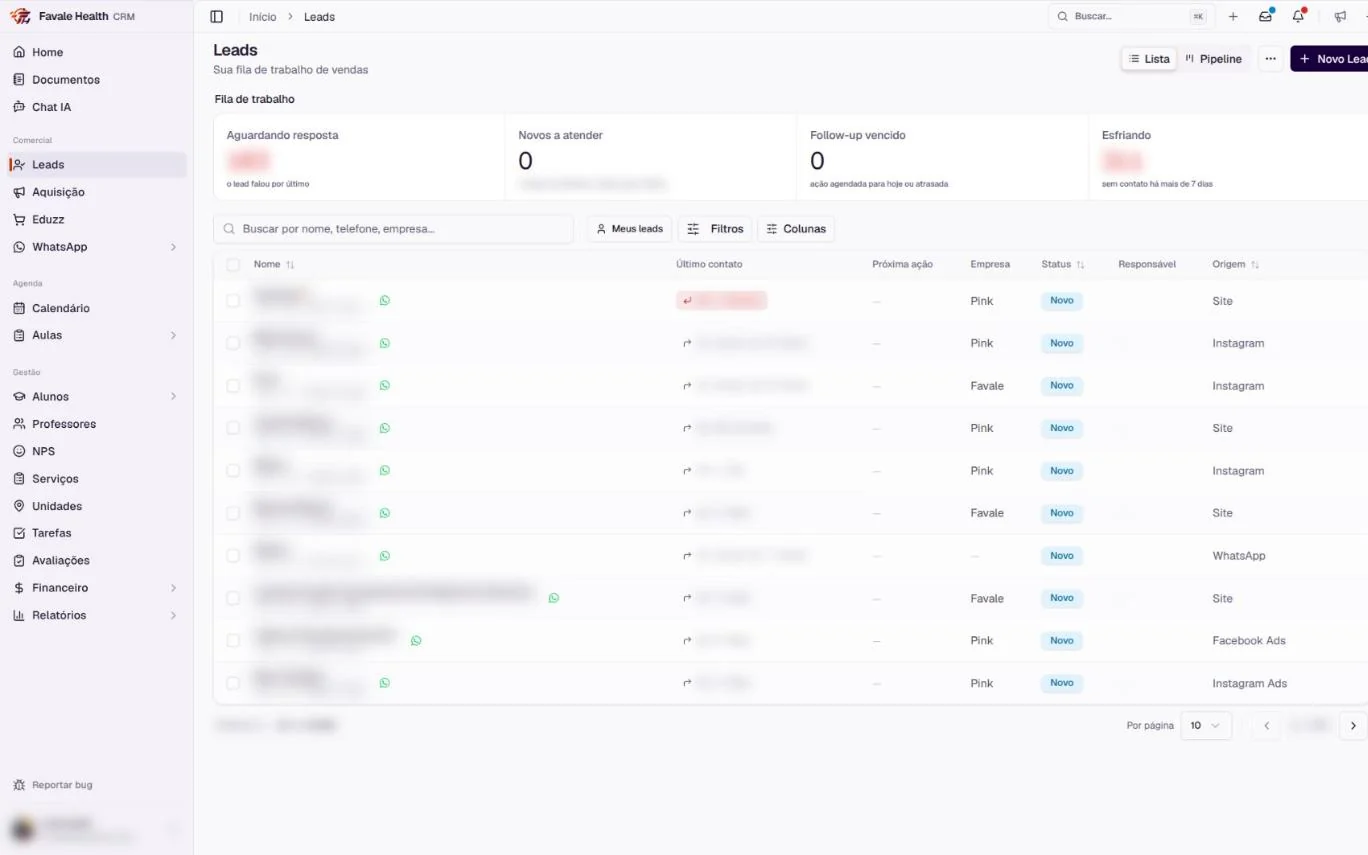Open the inbox tray icon

coord(1265,17)
